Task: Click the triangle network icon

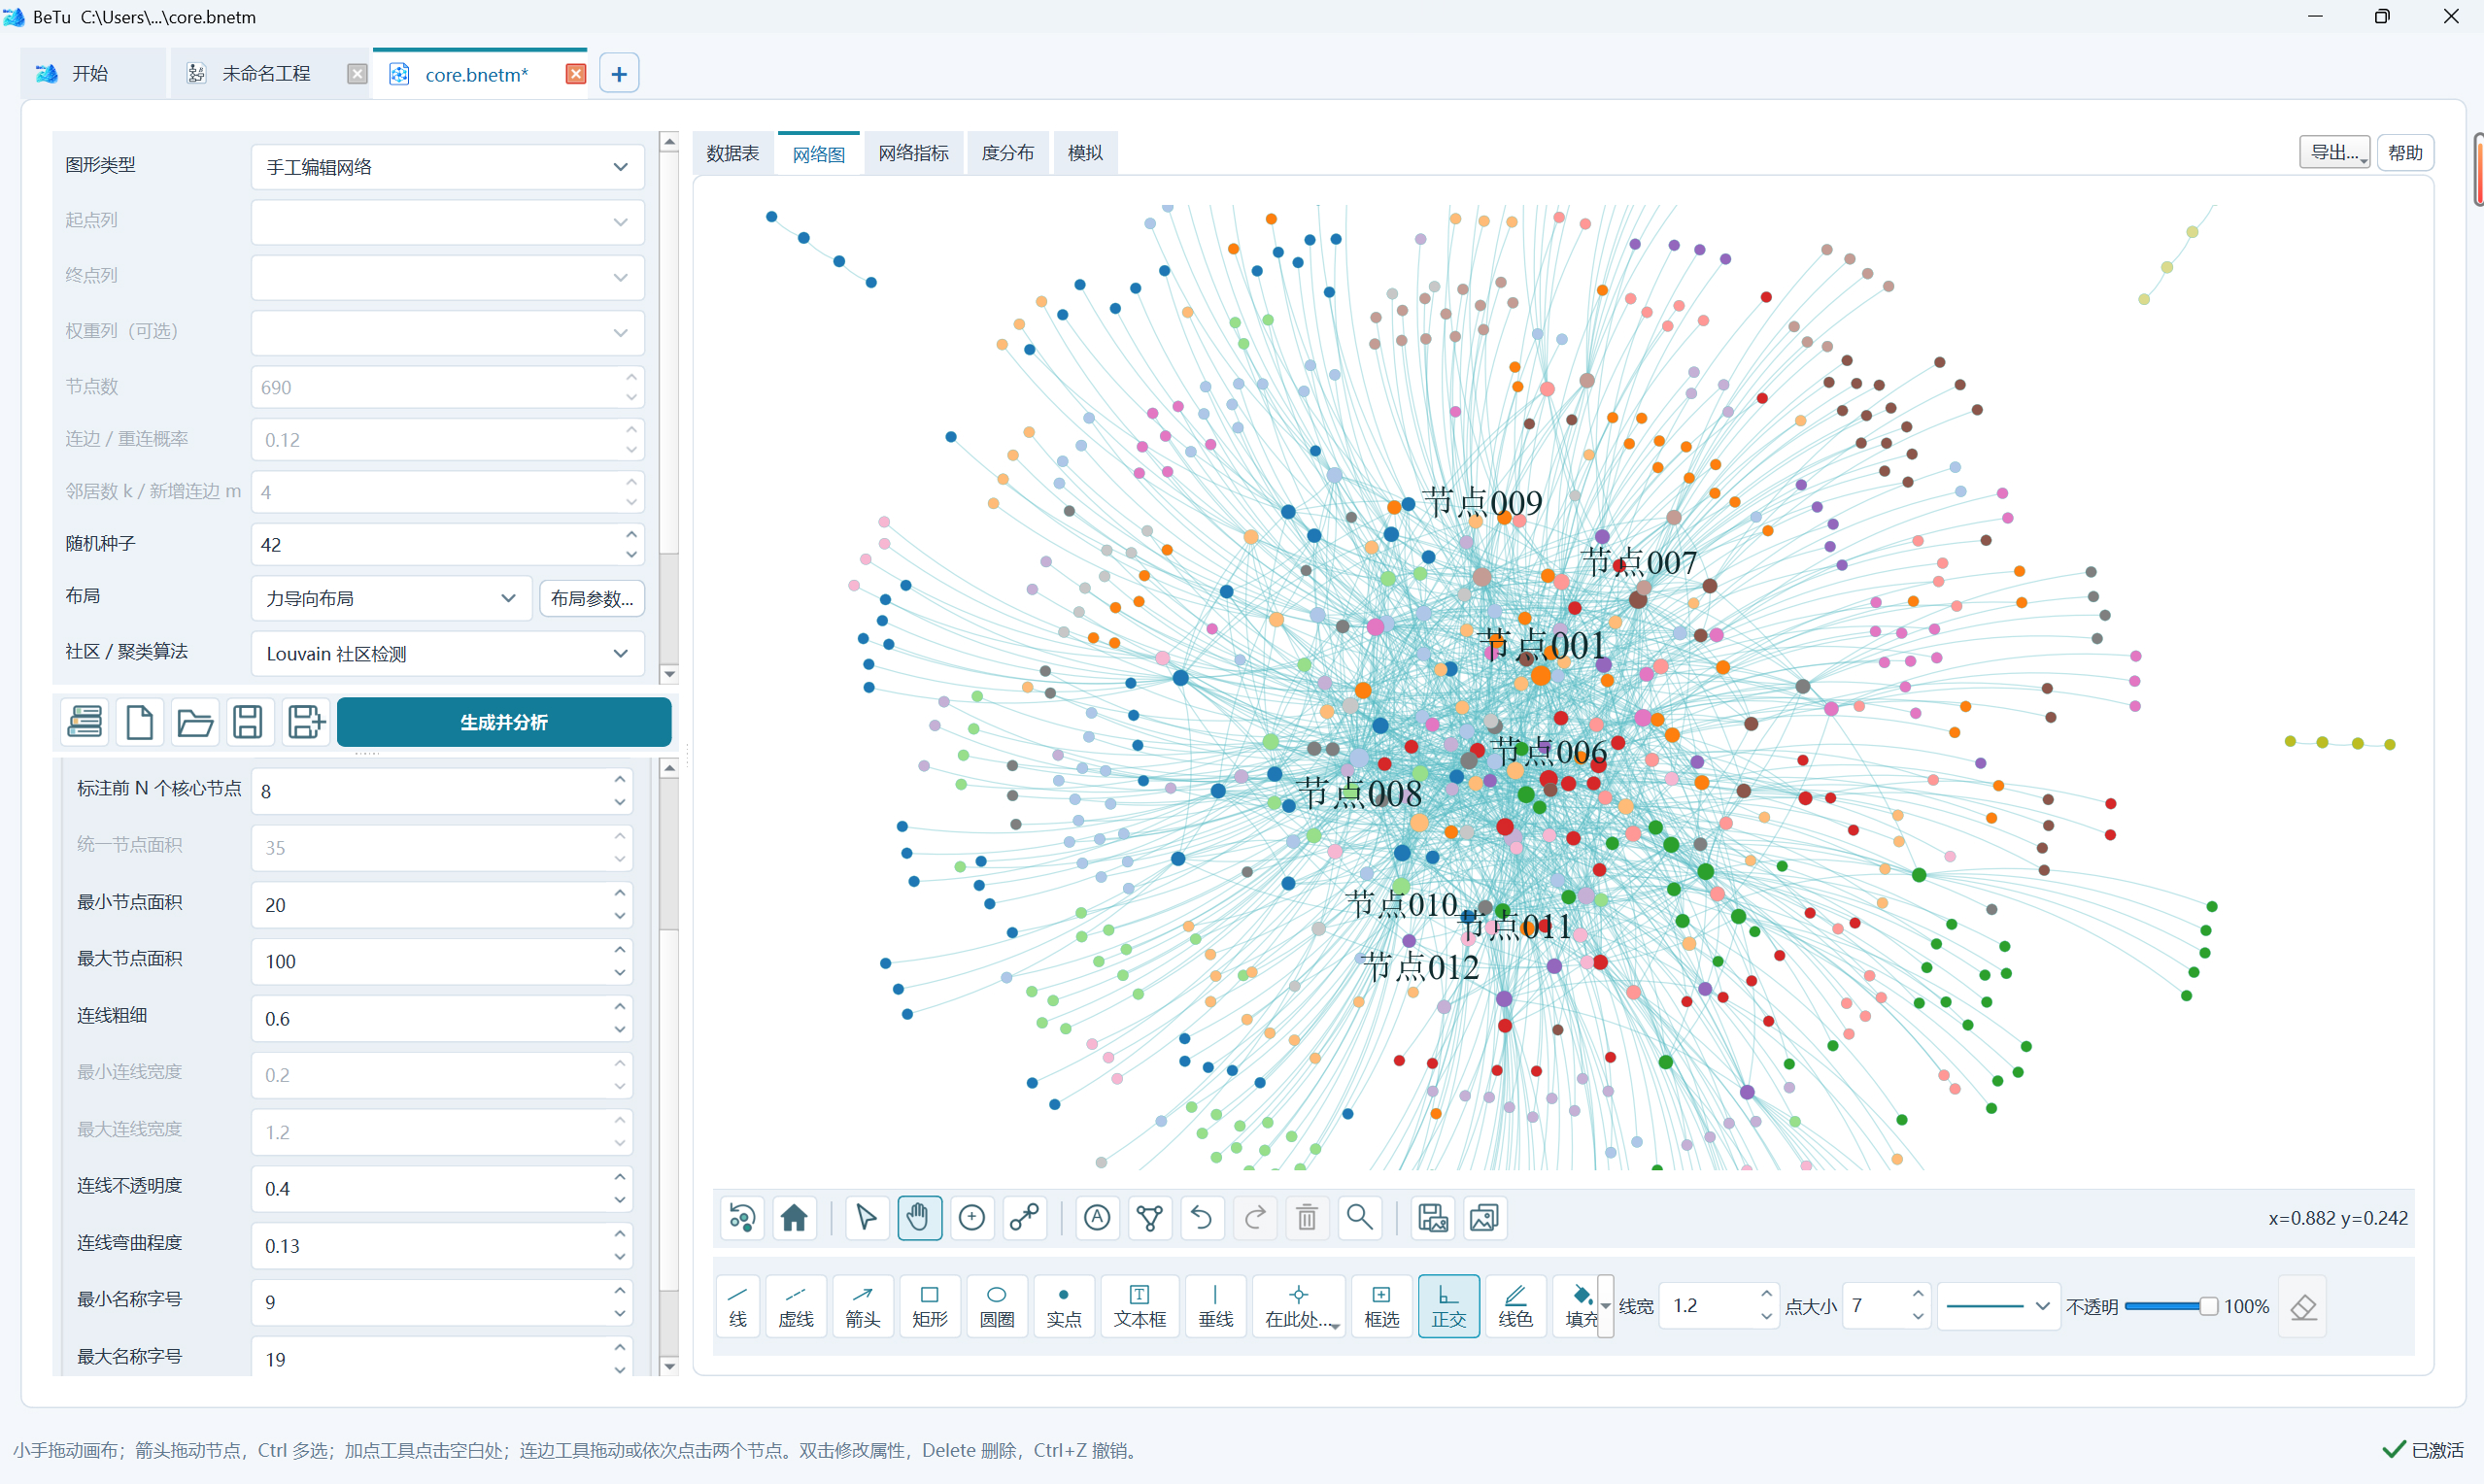Action: 1150,1217
